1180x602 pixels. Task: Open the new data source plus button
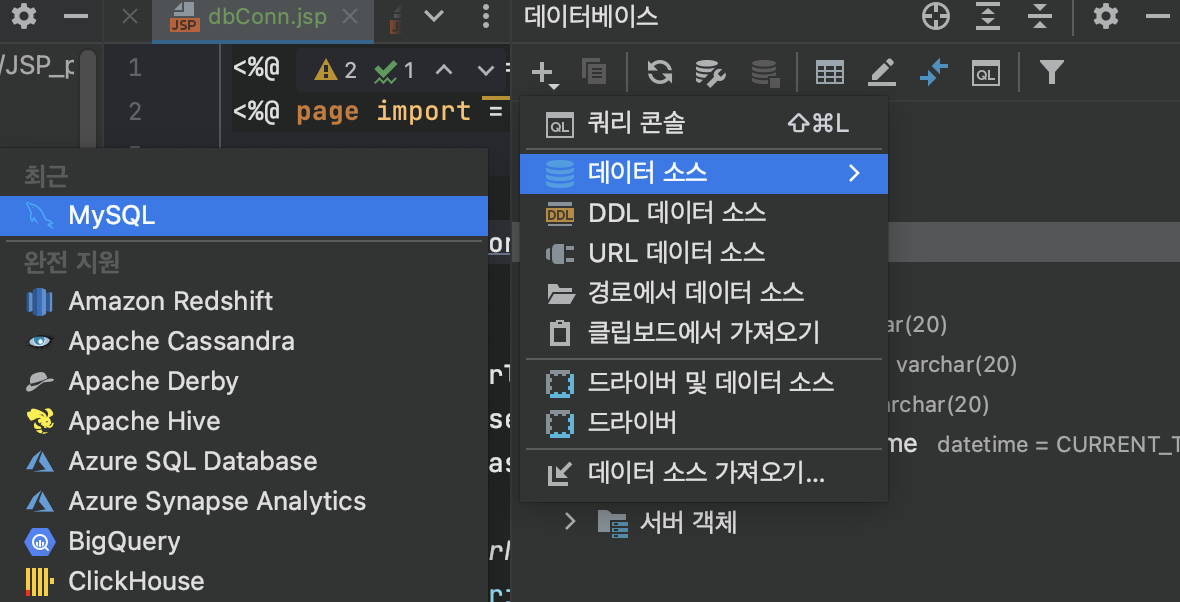[x=544, y=73]
